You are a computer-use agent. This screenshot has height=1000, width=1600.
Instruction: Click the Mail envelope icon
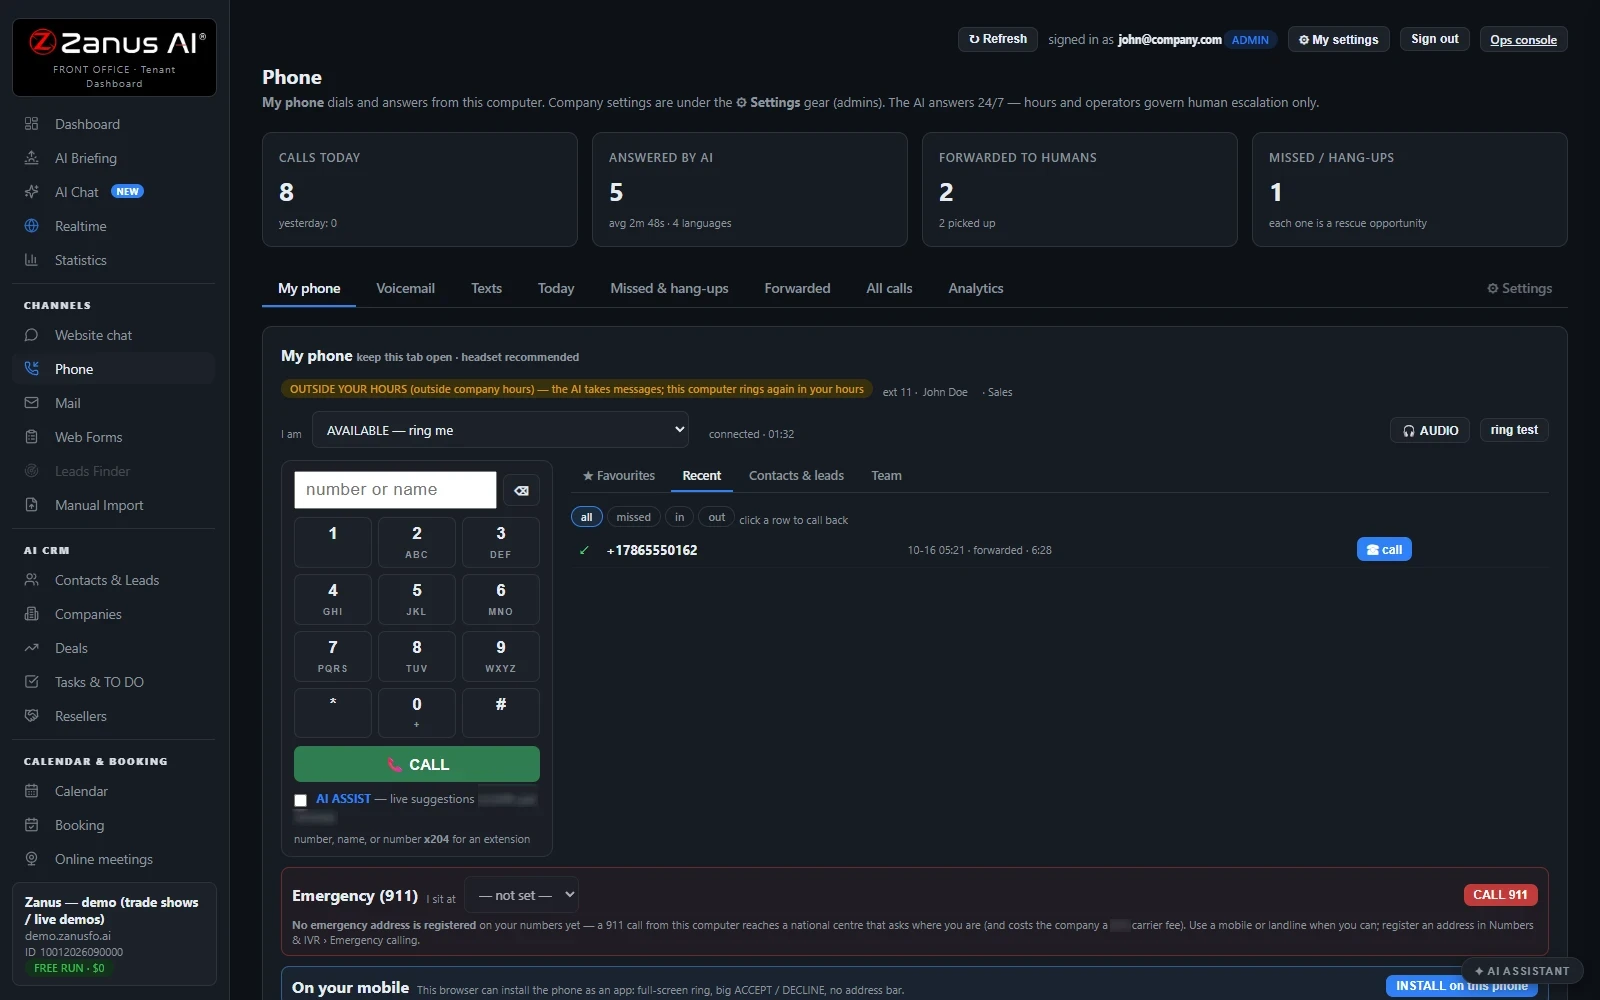coord(31,403)
